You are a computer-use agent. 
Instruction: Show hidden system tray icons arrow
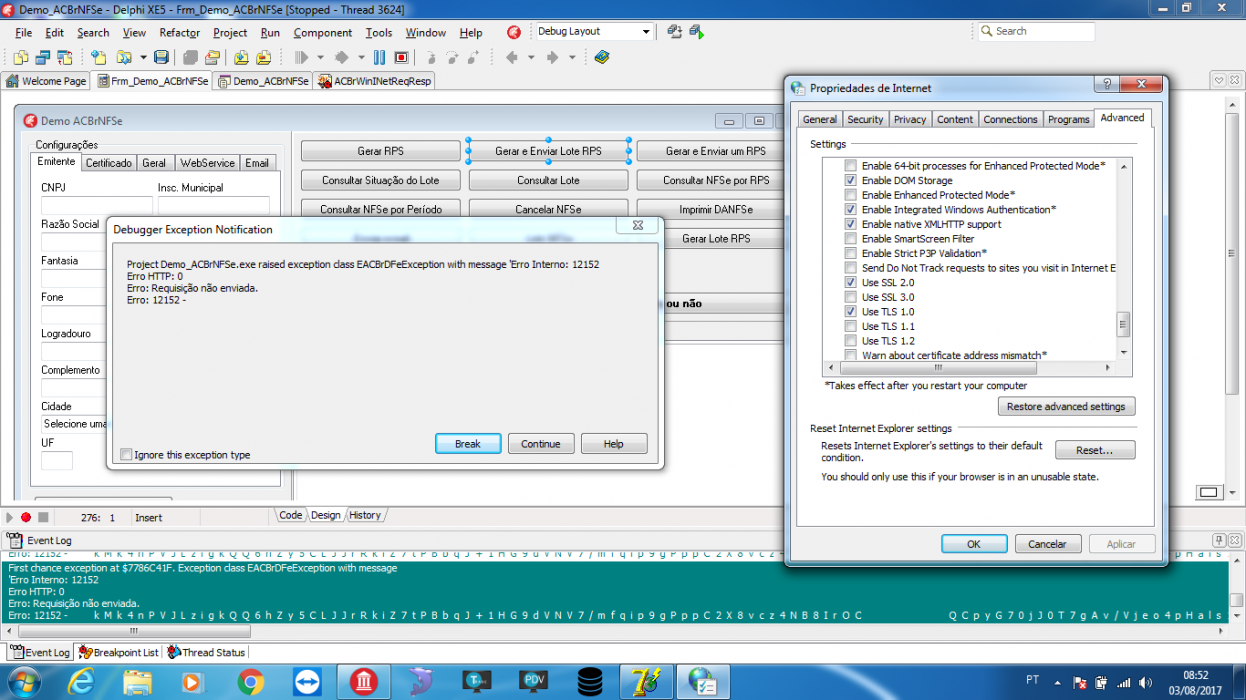click(x=1055, y=684)
